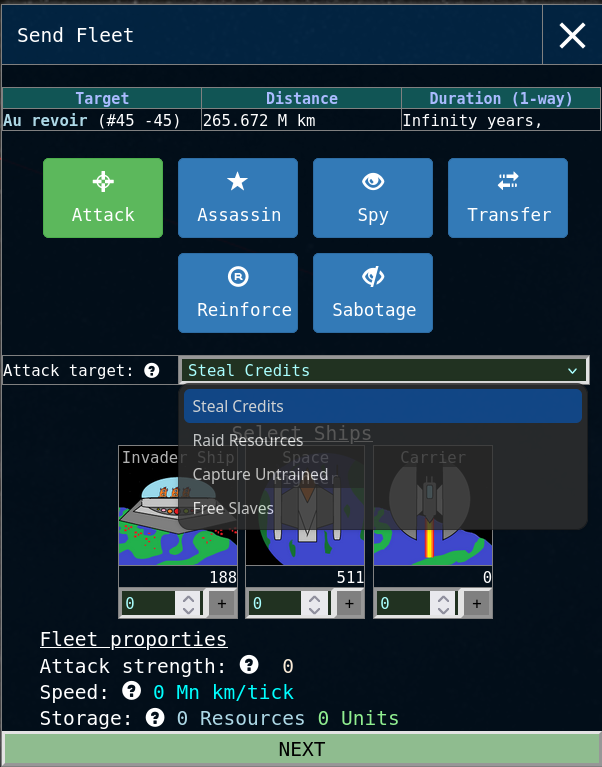Click the Space Fighter count 511

point(350,577)
